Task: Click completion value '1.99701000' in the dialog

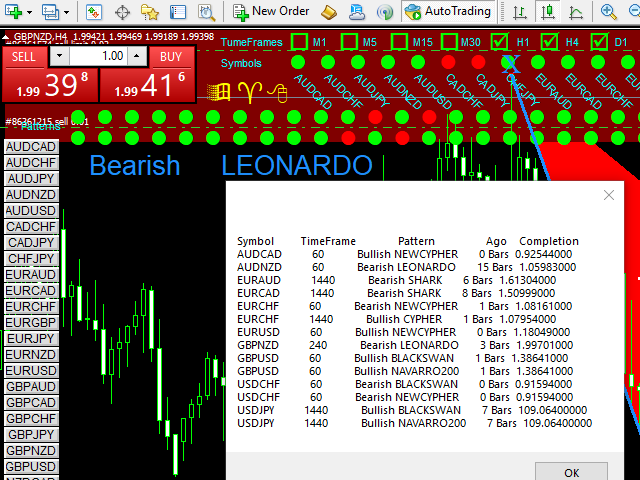Action: (x=544, y=345)
